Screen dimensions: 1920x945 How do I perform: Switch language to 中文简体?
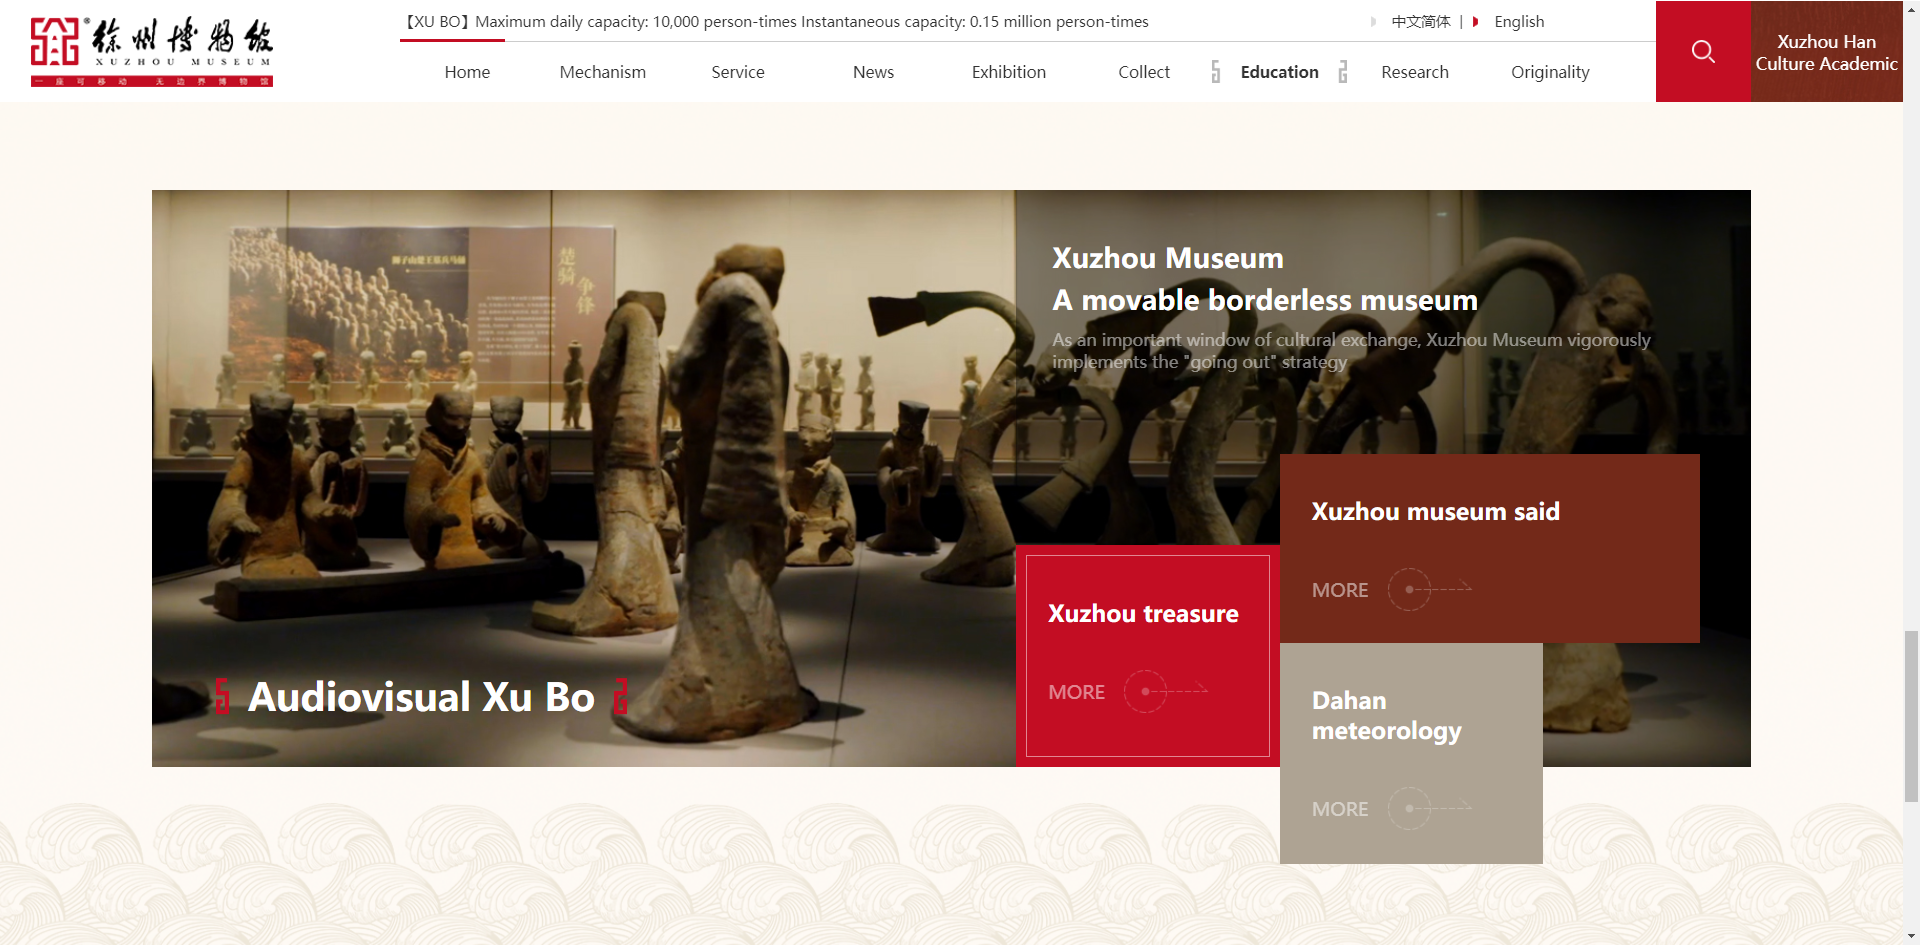(1421, 21)
